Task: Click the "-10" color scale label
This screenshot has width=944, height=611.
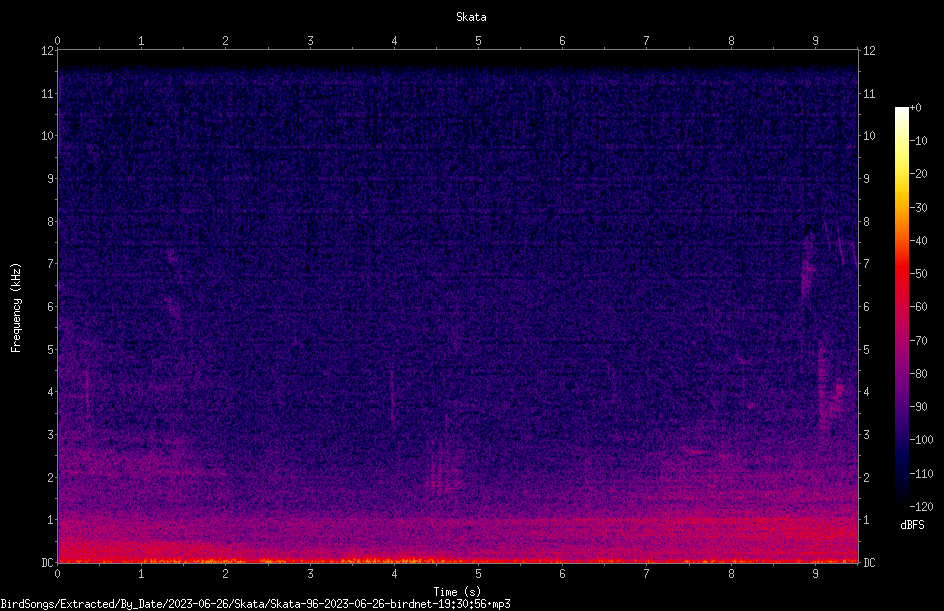Action: [918, 141]
